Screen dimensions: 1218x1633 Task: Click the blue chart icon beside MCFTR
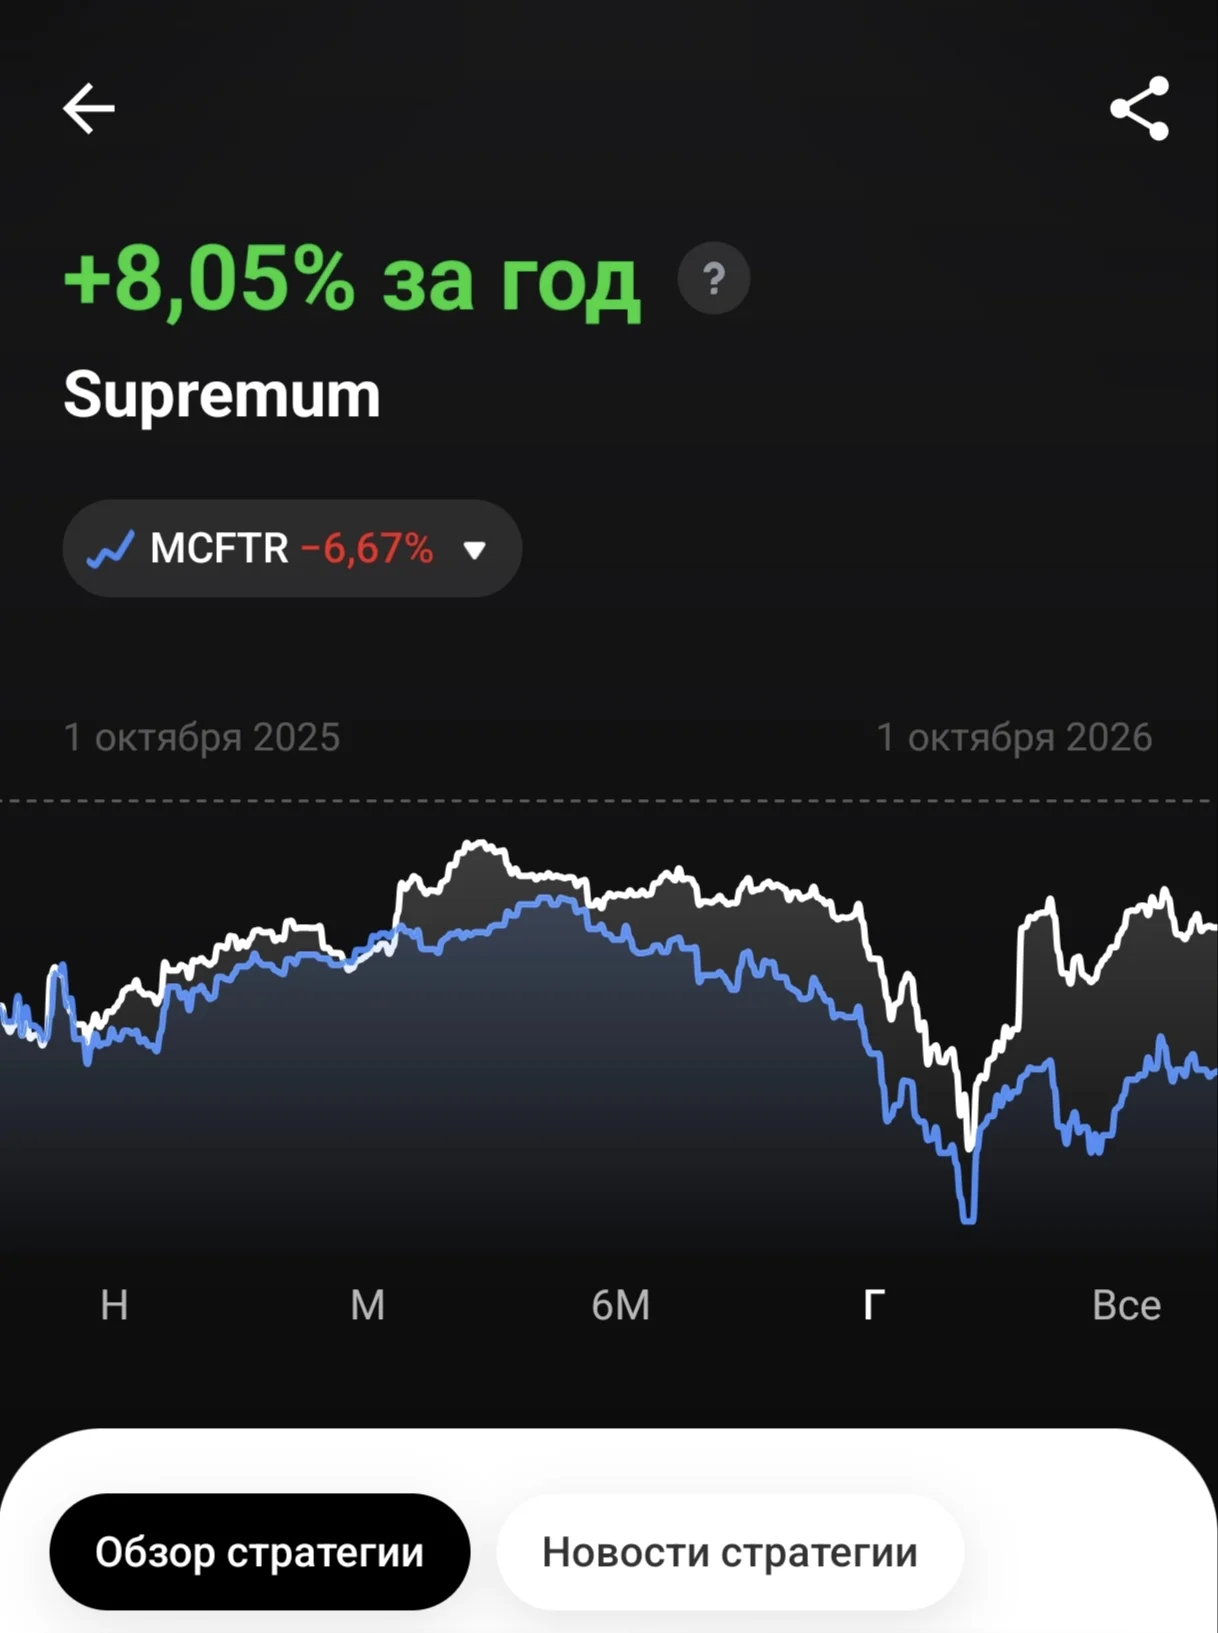point(110,549)
